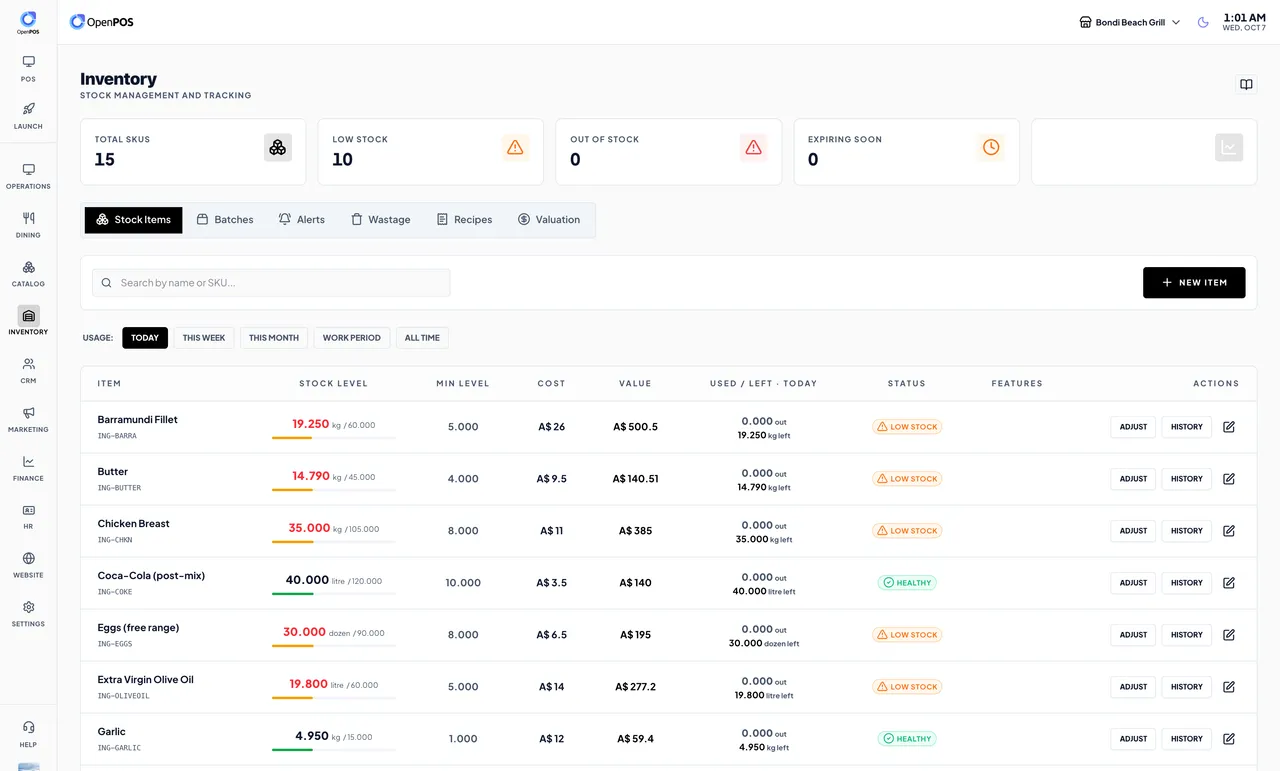This screenshot has width=1280, height=771.
Task: Click Low Stock badge for Butter
Action: point(907,479)
